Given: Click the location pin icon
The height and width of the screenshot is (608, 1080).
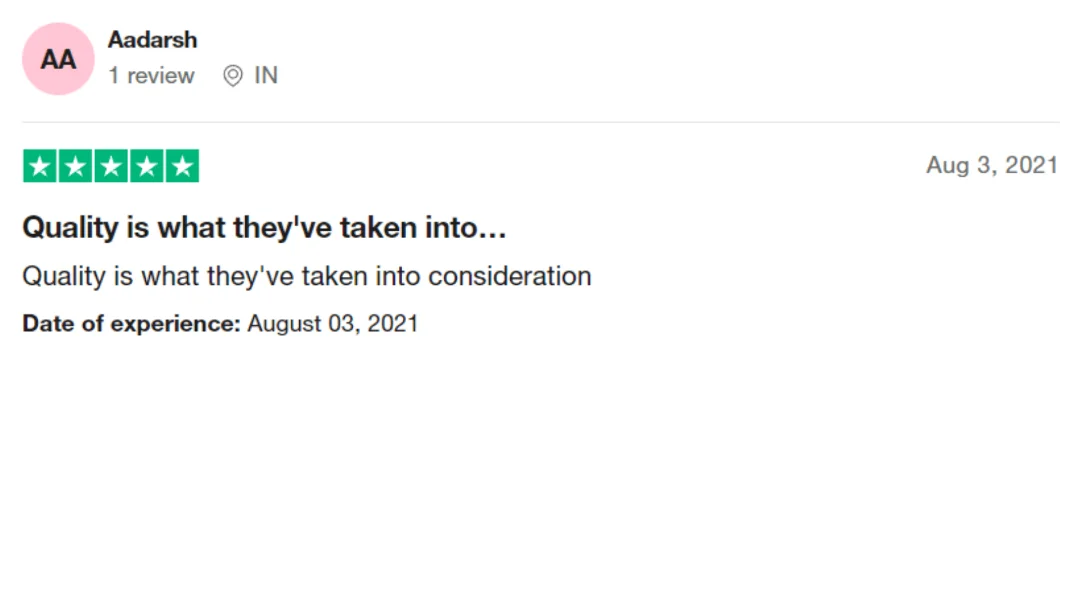Looking at the screenshot, I should 233,75.
